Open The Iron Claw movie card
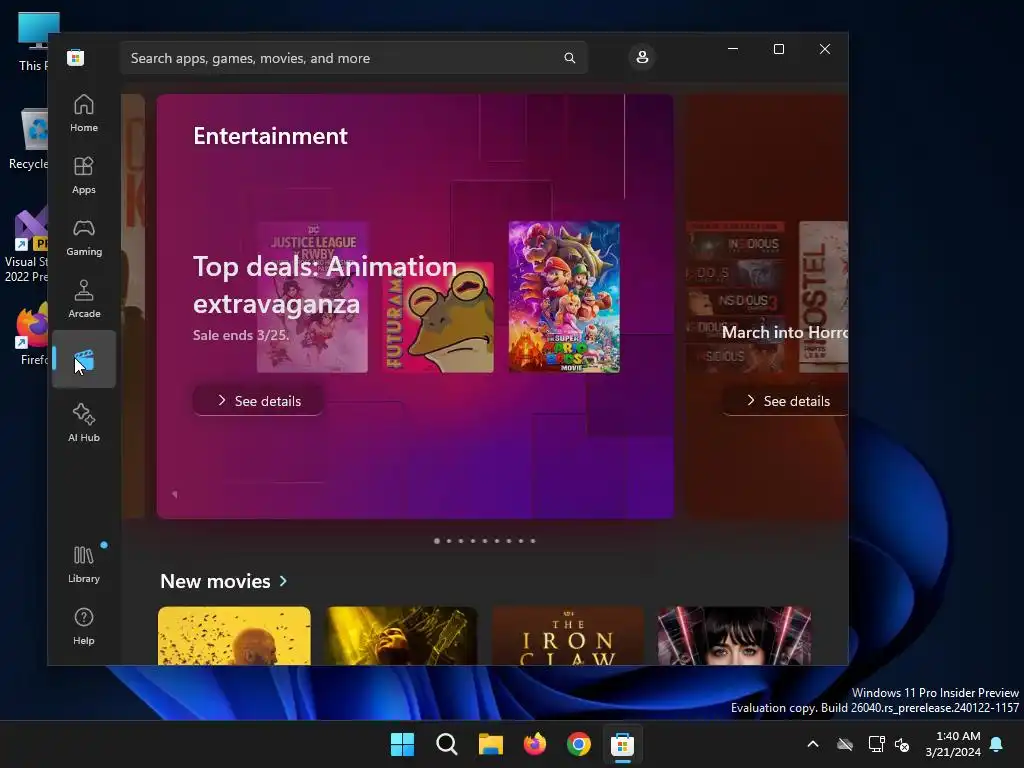This screenshot has width=1024, height=768. click(x=568, y=635)
